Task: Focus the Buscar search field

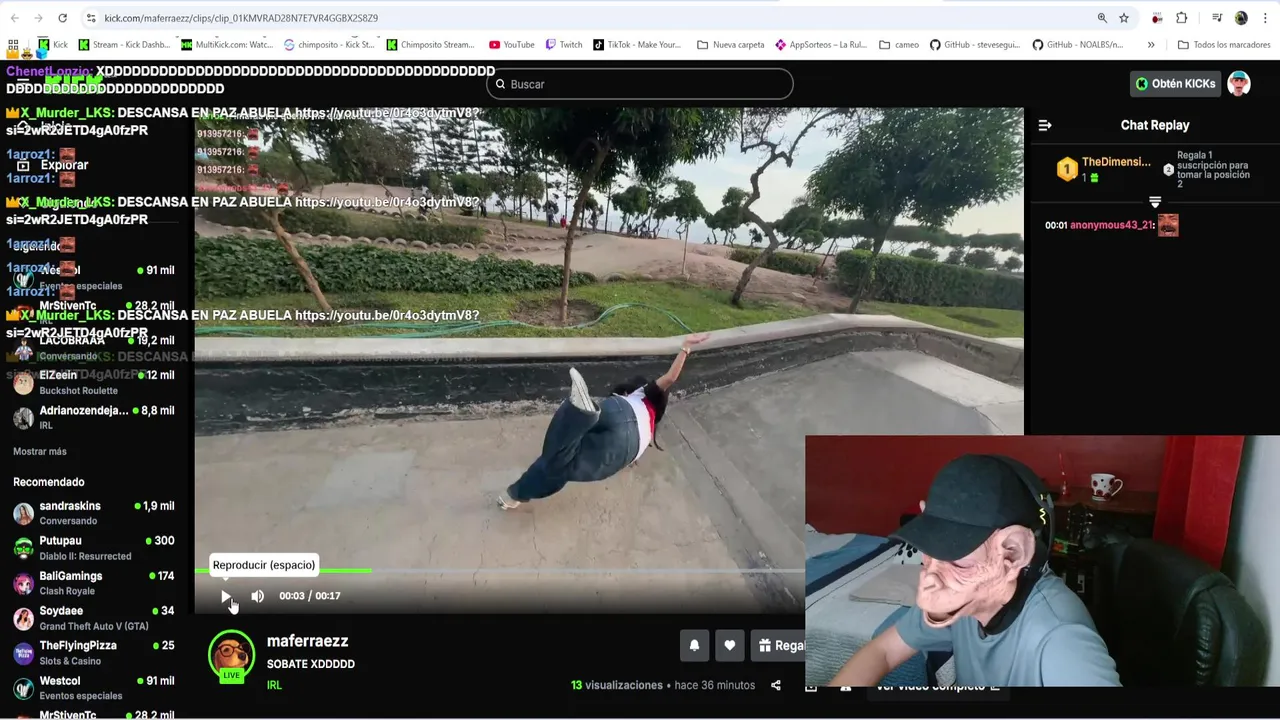Action: click(x=640, y=84)
